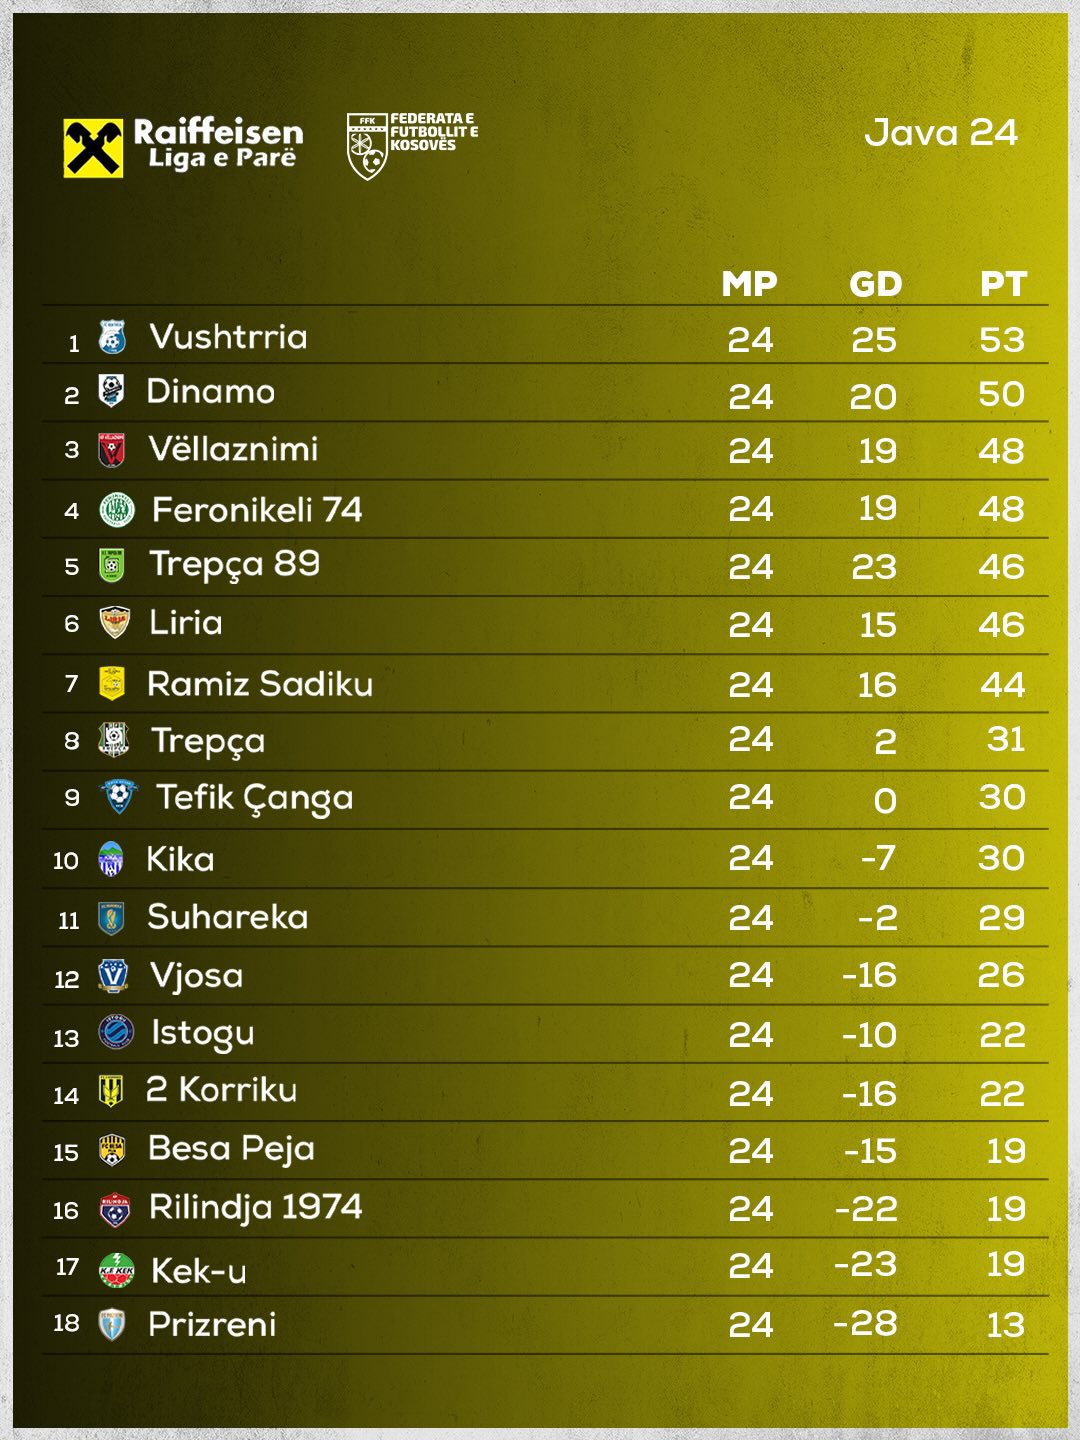Click the Trepça 89 green crest
The height and width of the screenshot is (1440, 1080).
point(112,565)
